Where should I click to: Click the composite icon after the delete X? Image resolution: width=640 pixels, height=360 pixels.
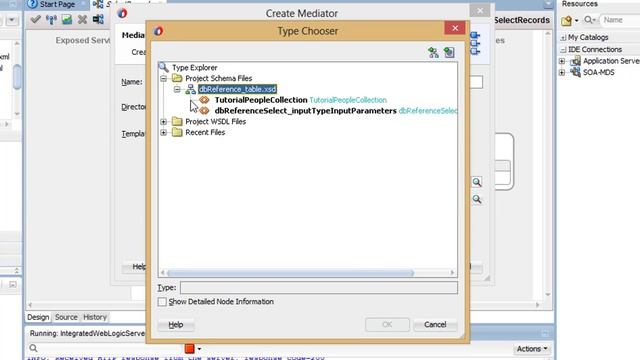[x=98, y=19]
